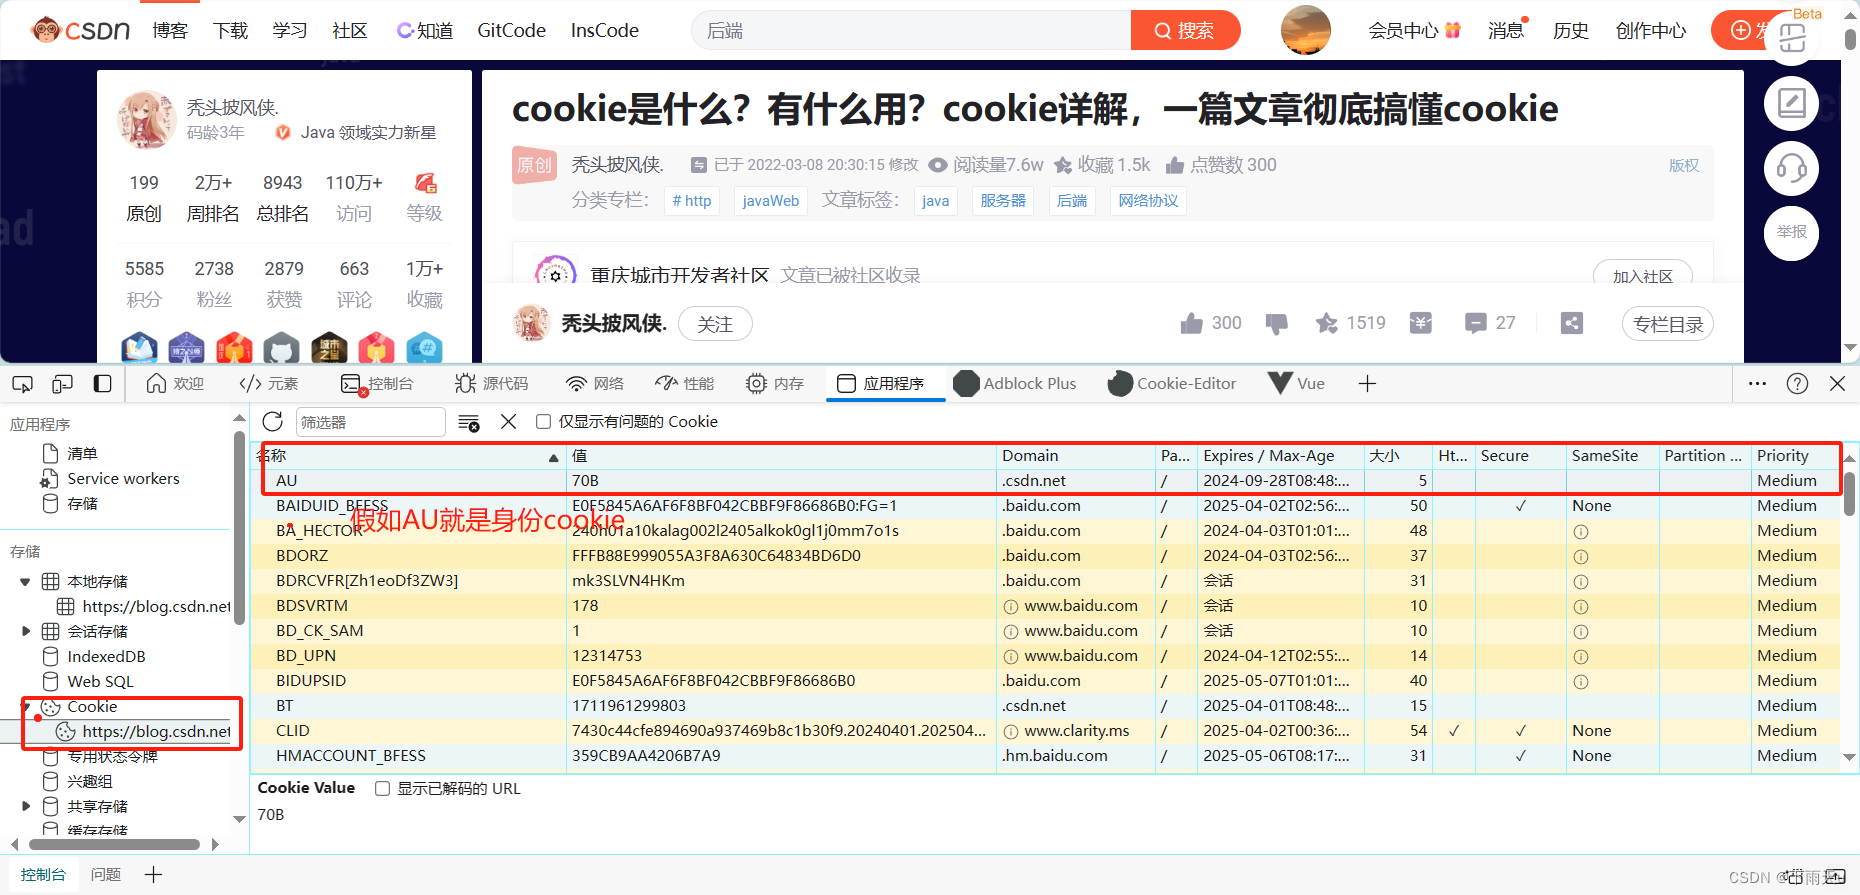
Task: Switch to the 控制台 tab in DevTools toolbar
Action: 377,384
